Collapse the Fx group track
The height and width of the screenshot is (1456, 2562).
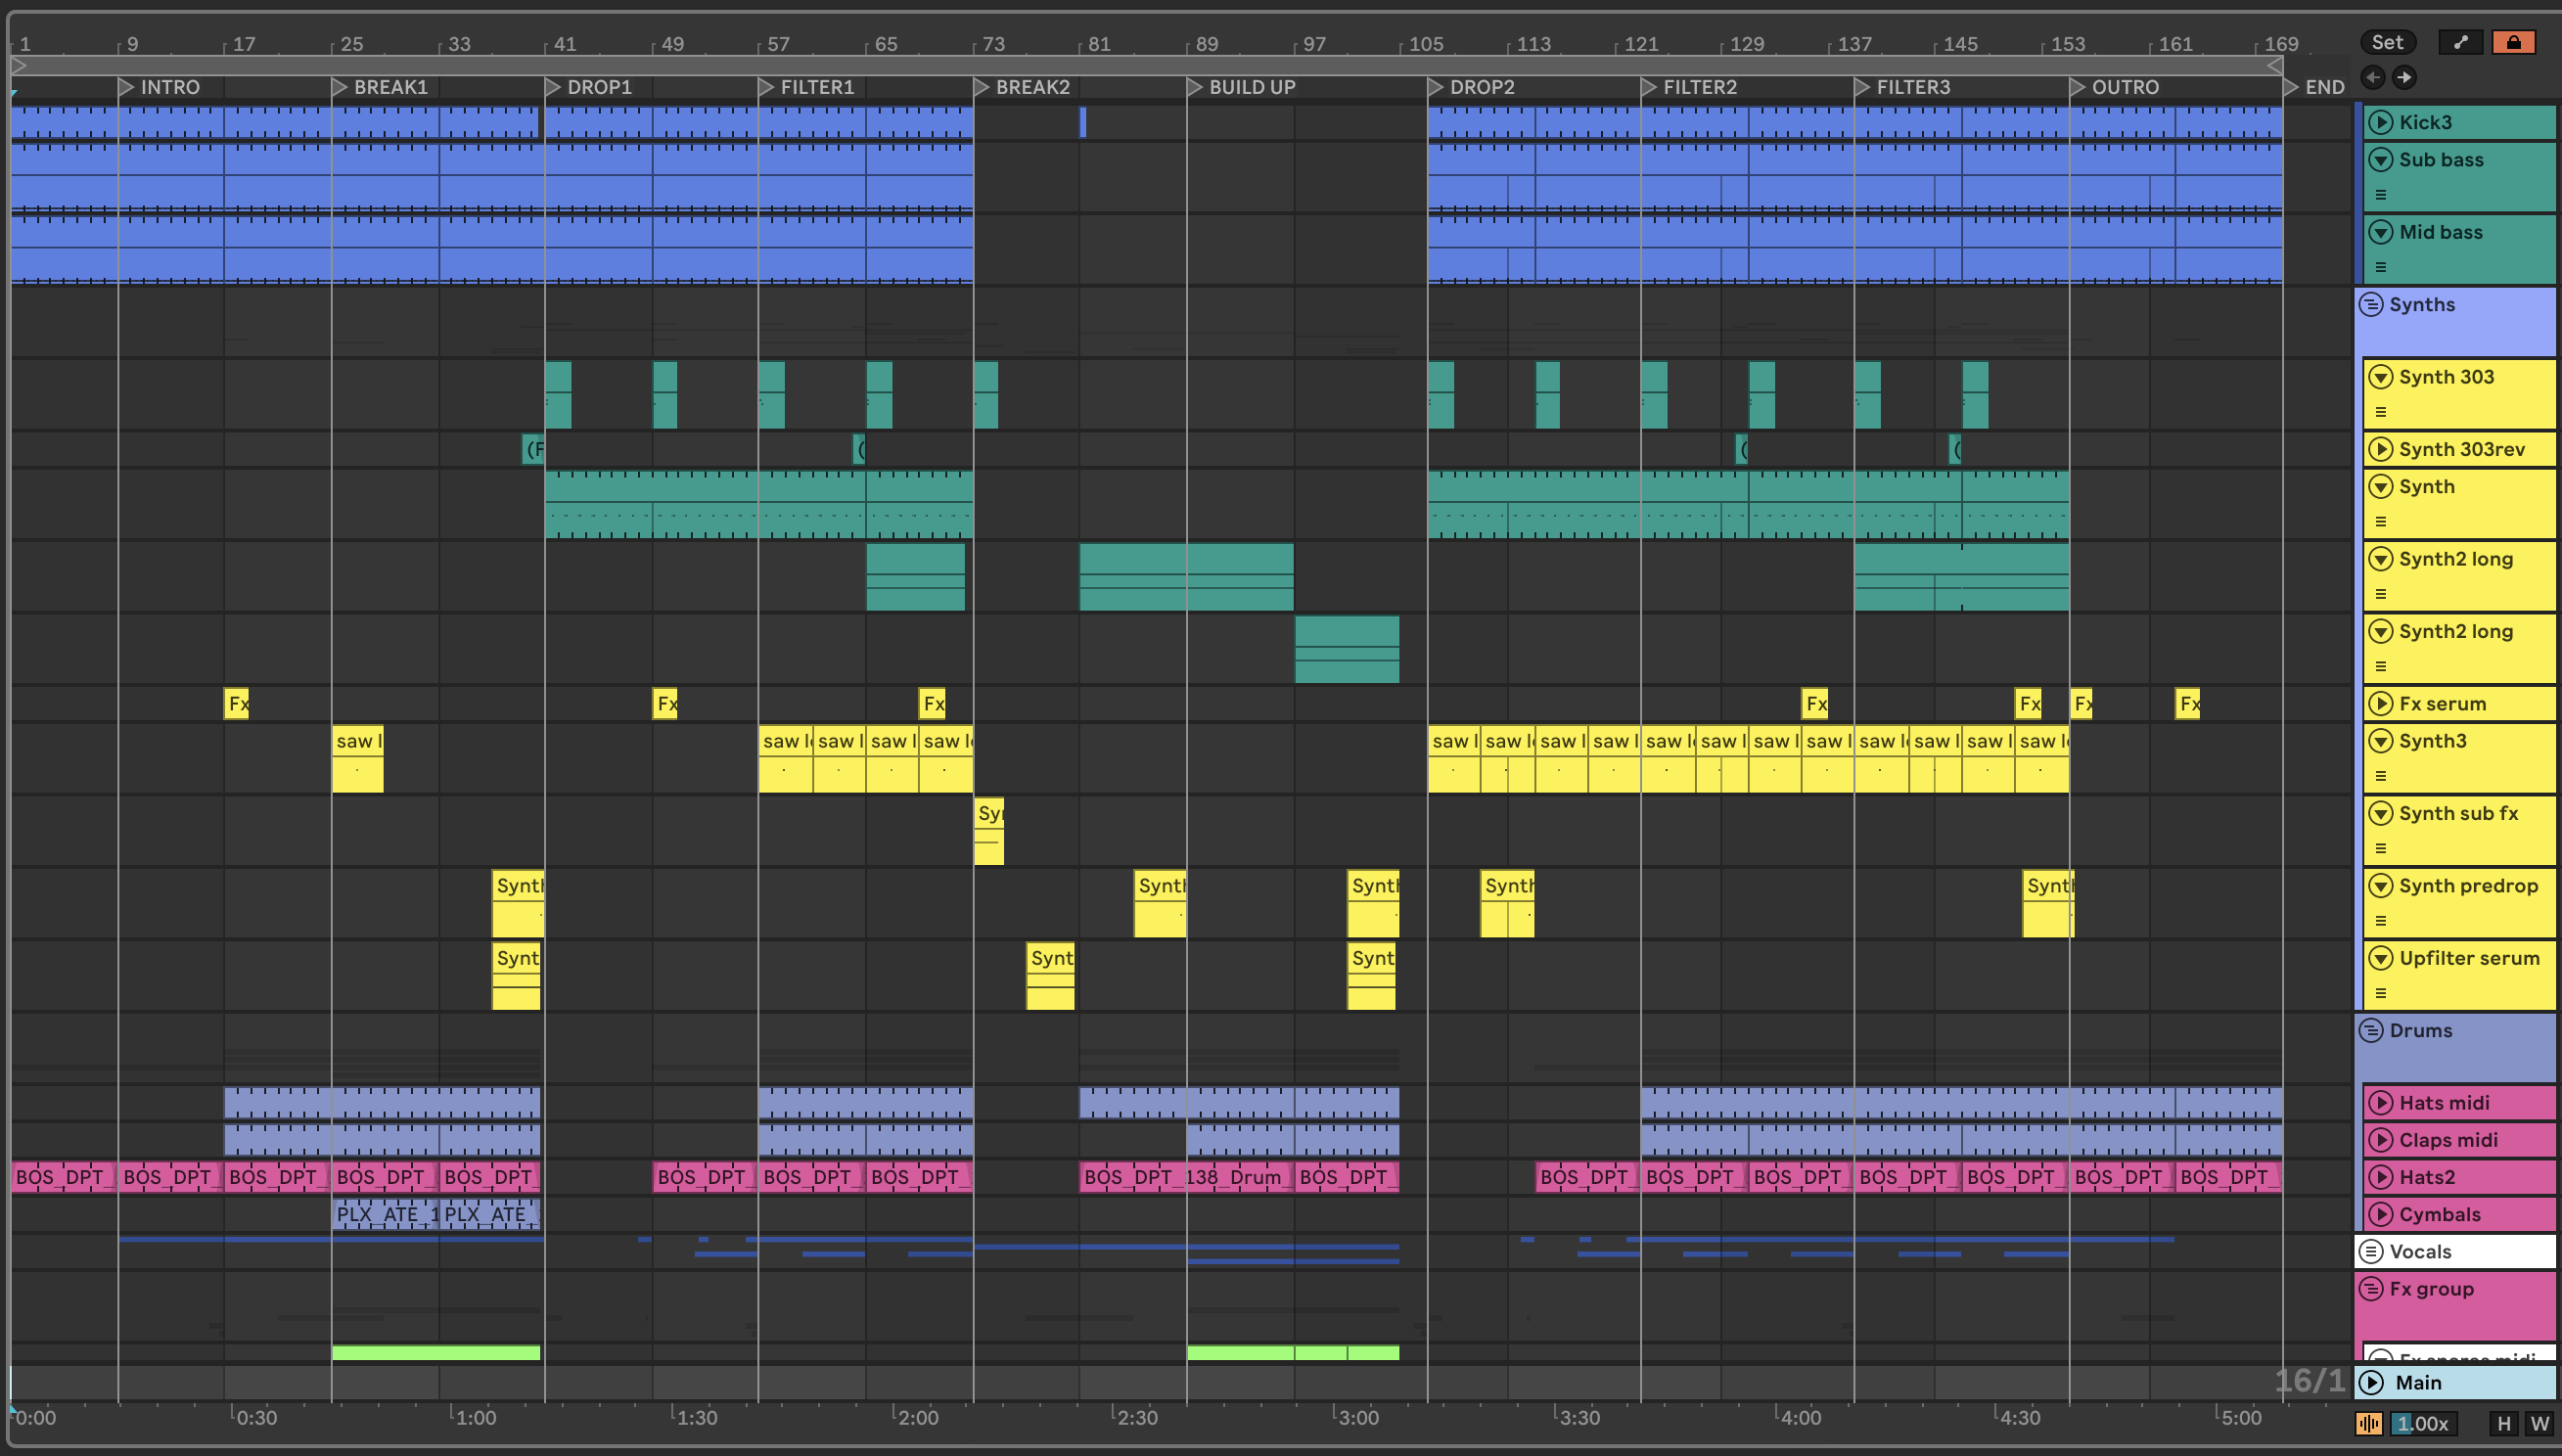click(2370, 1289)
